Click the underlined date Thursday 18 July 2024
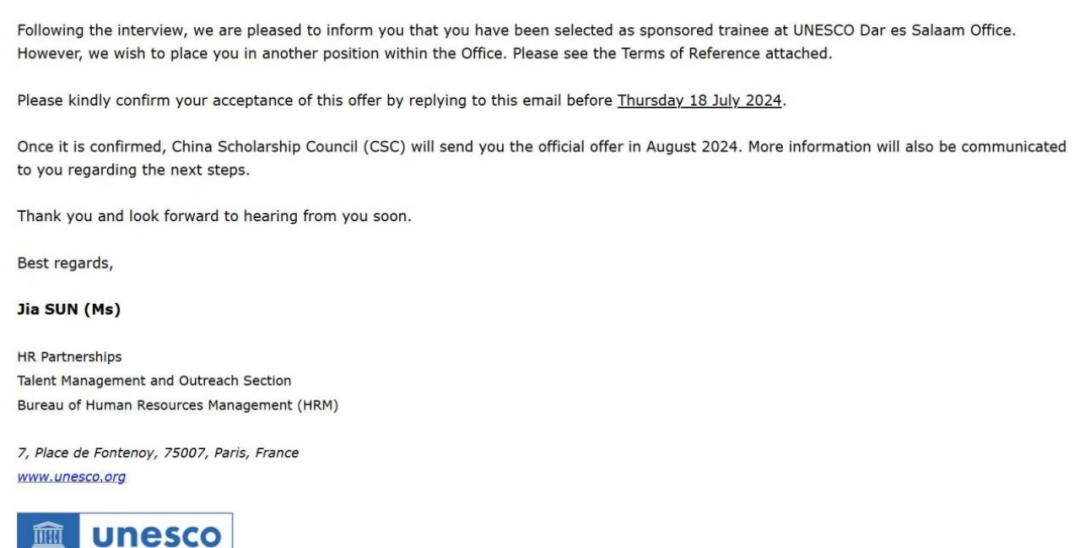The height and width of the screenshot is (548, 1080). (699, 100)
